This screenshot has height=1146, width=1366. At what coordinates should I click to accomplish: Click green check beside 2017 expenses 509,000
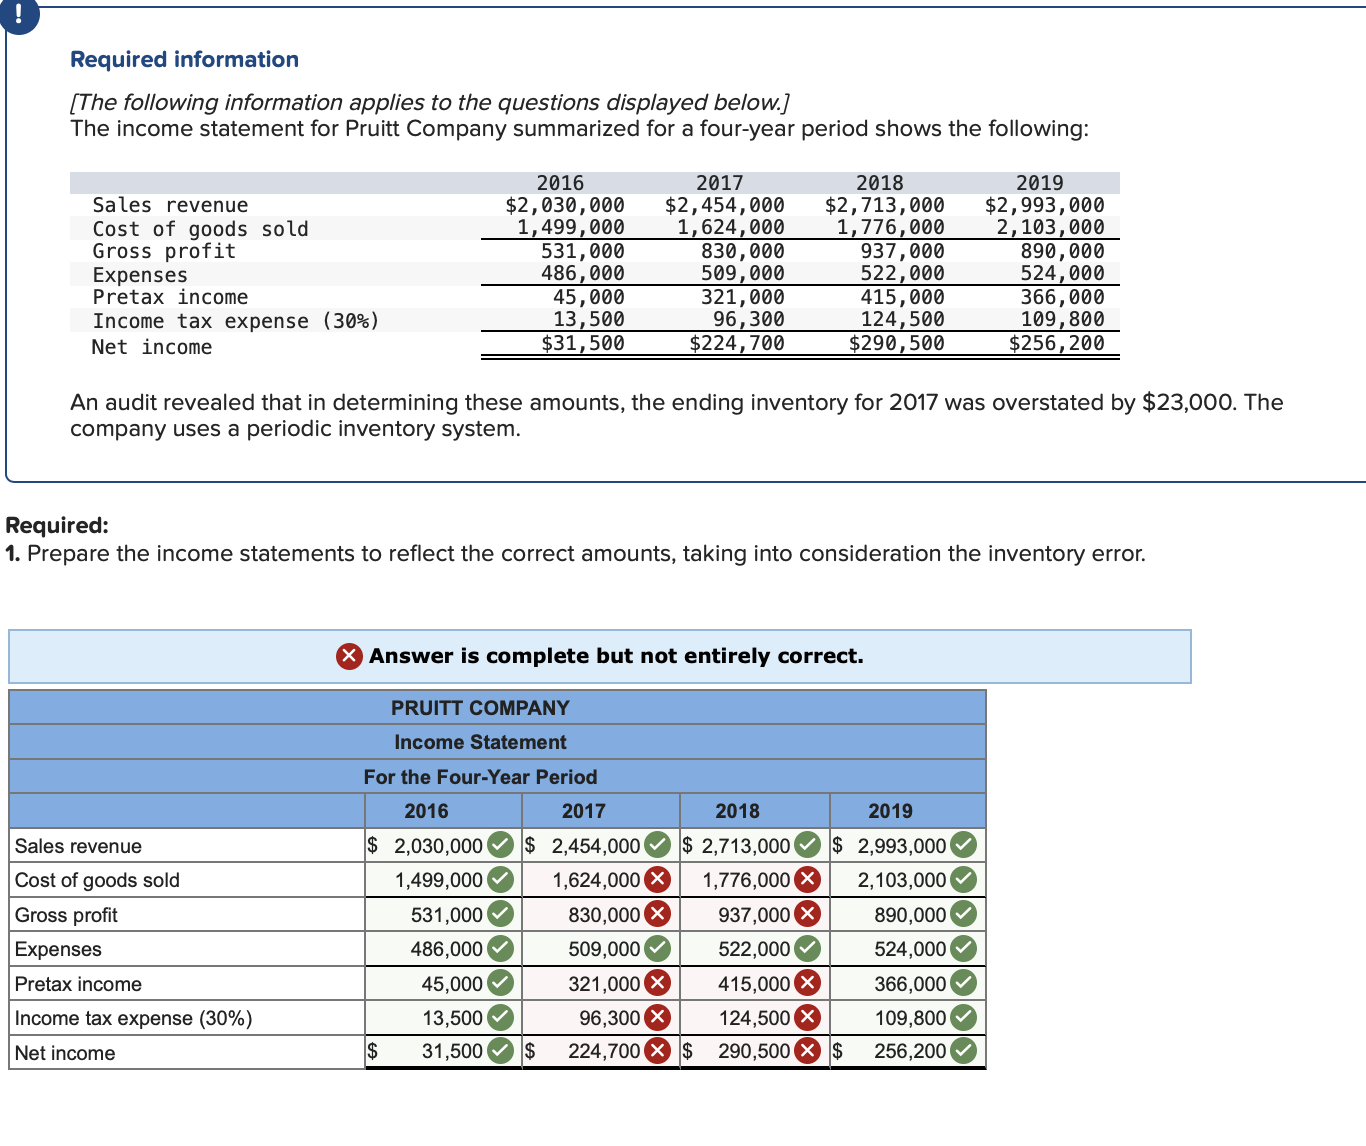658,948
